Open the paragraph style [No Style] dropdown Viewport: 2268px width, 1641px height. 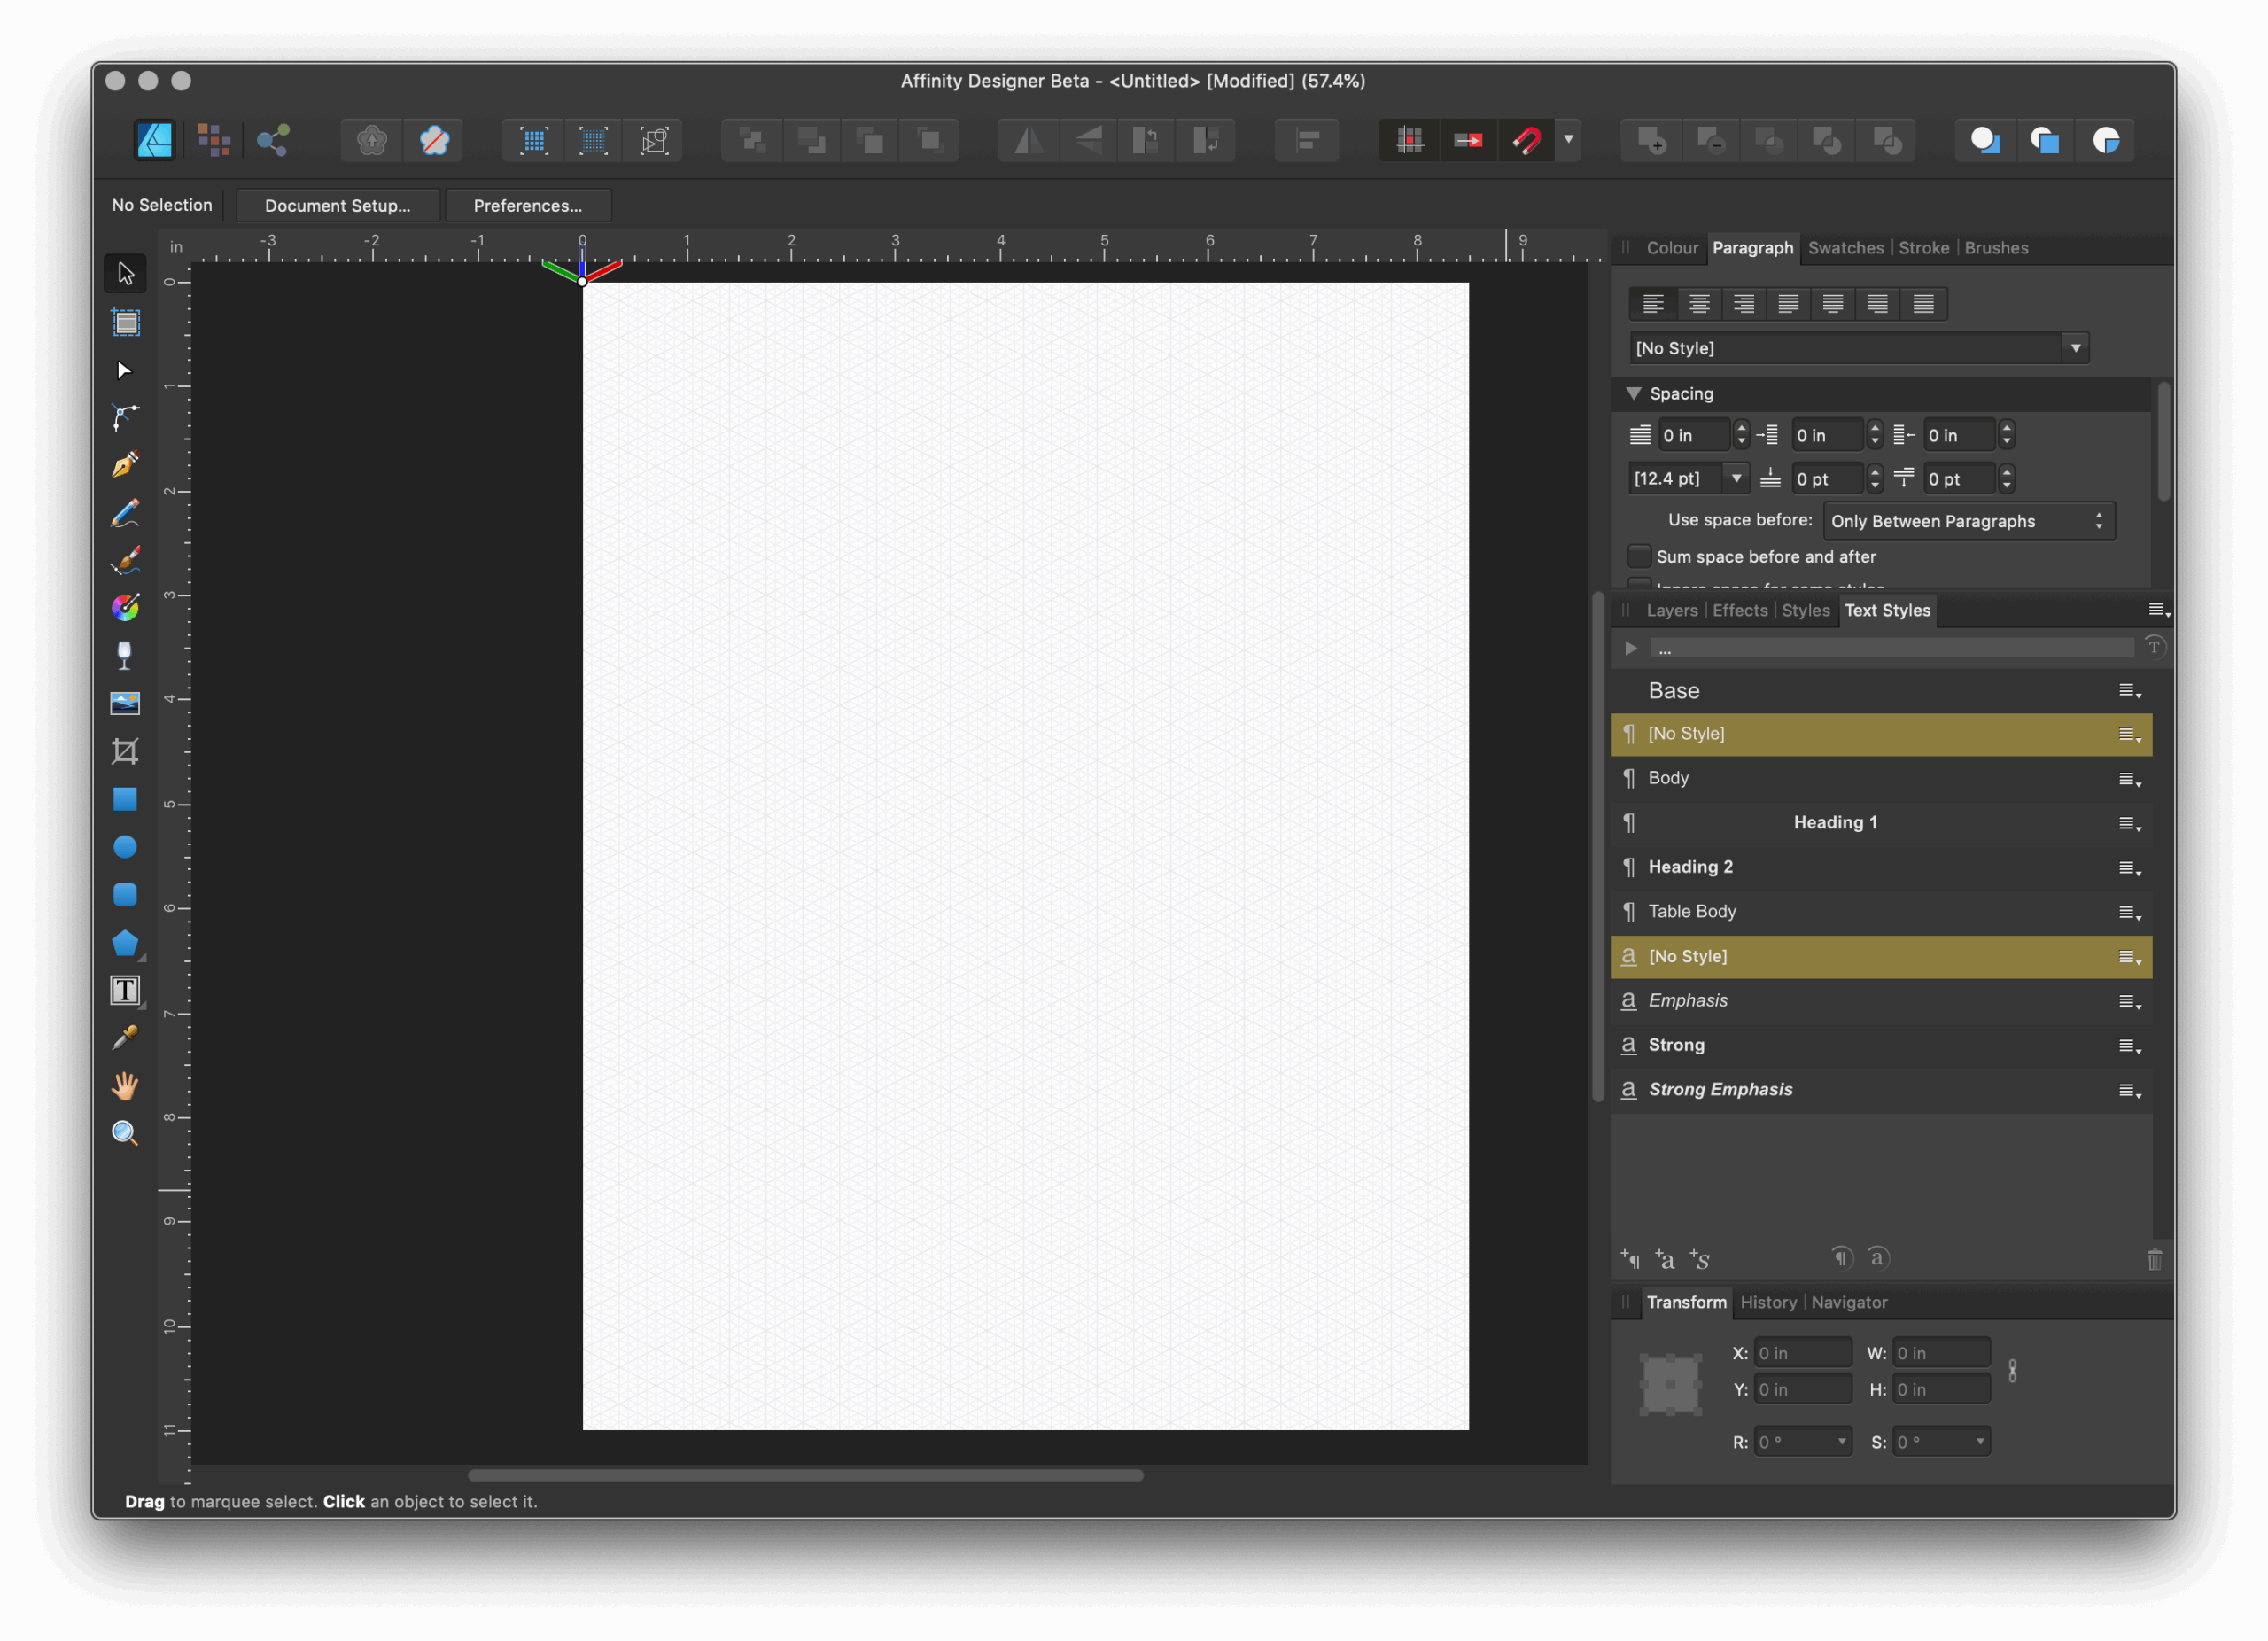[x=2076, y=348]
